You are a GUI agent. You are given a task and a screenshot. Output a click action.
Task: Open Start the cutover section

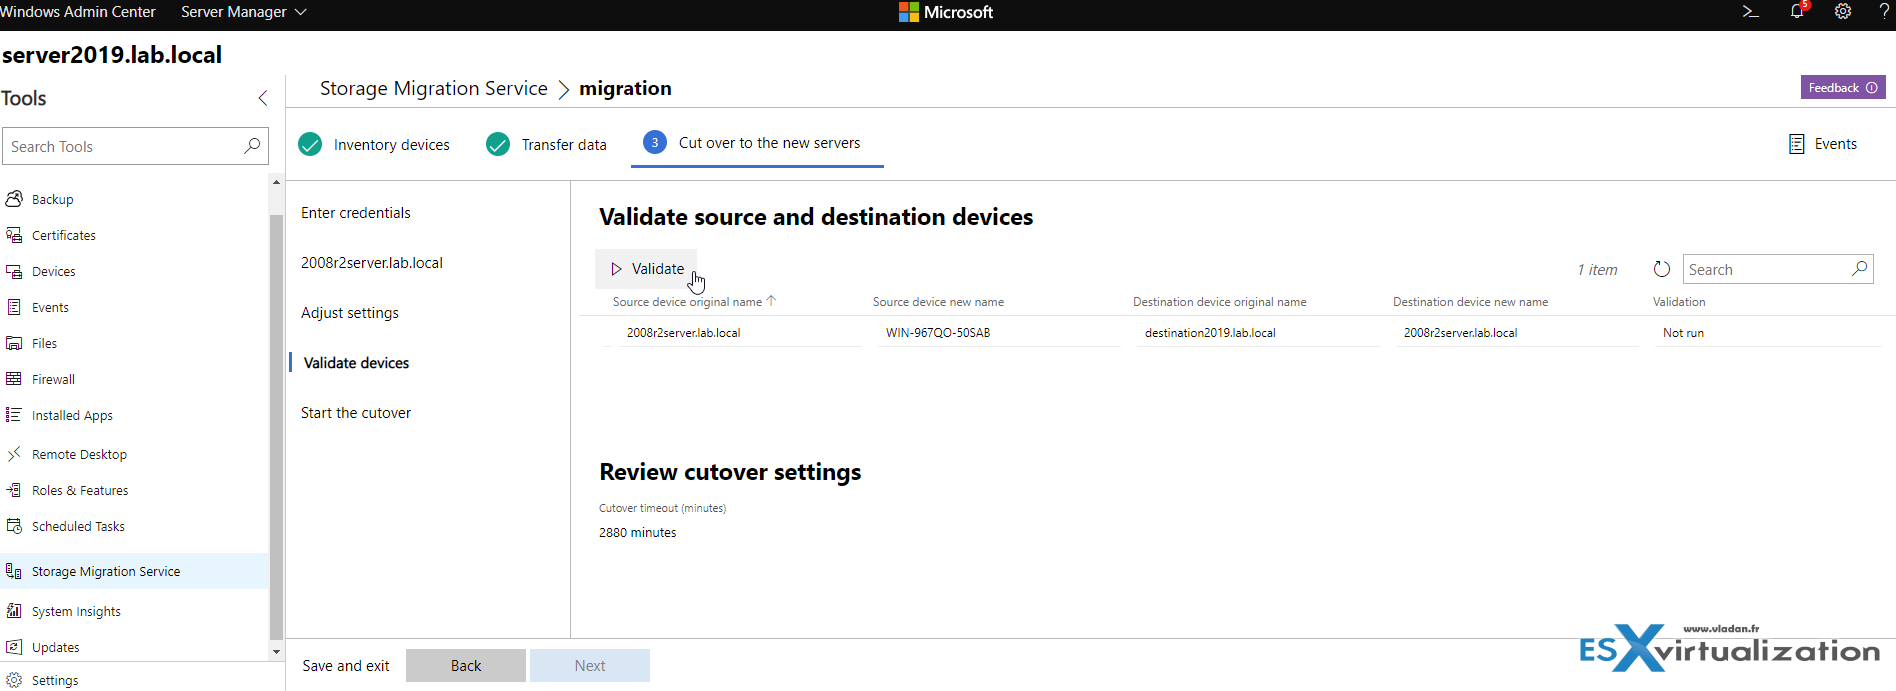click(356, 413)
